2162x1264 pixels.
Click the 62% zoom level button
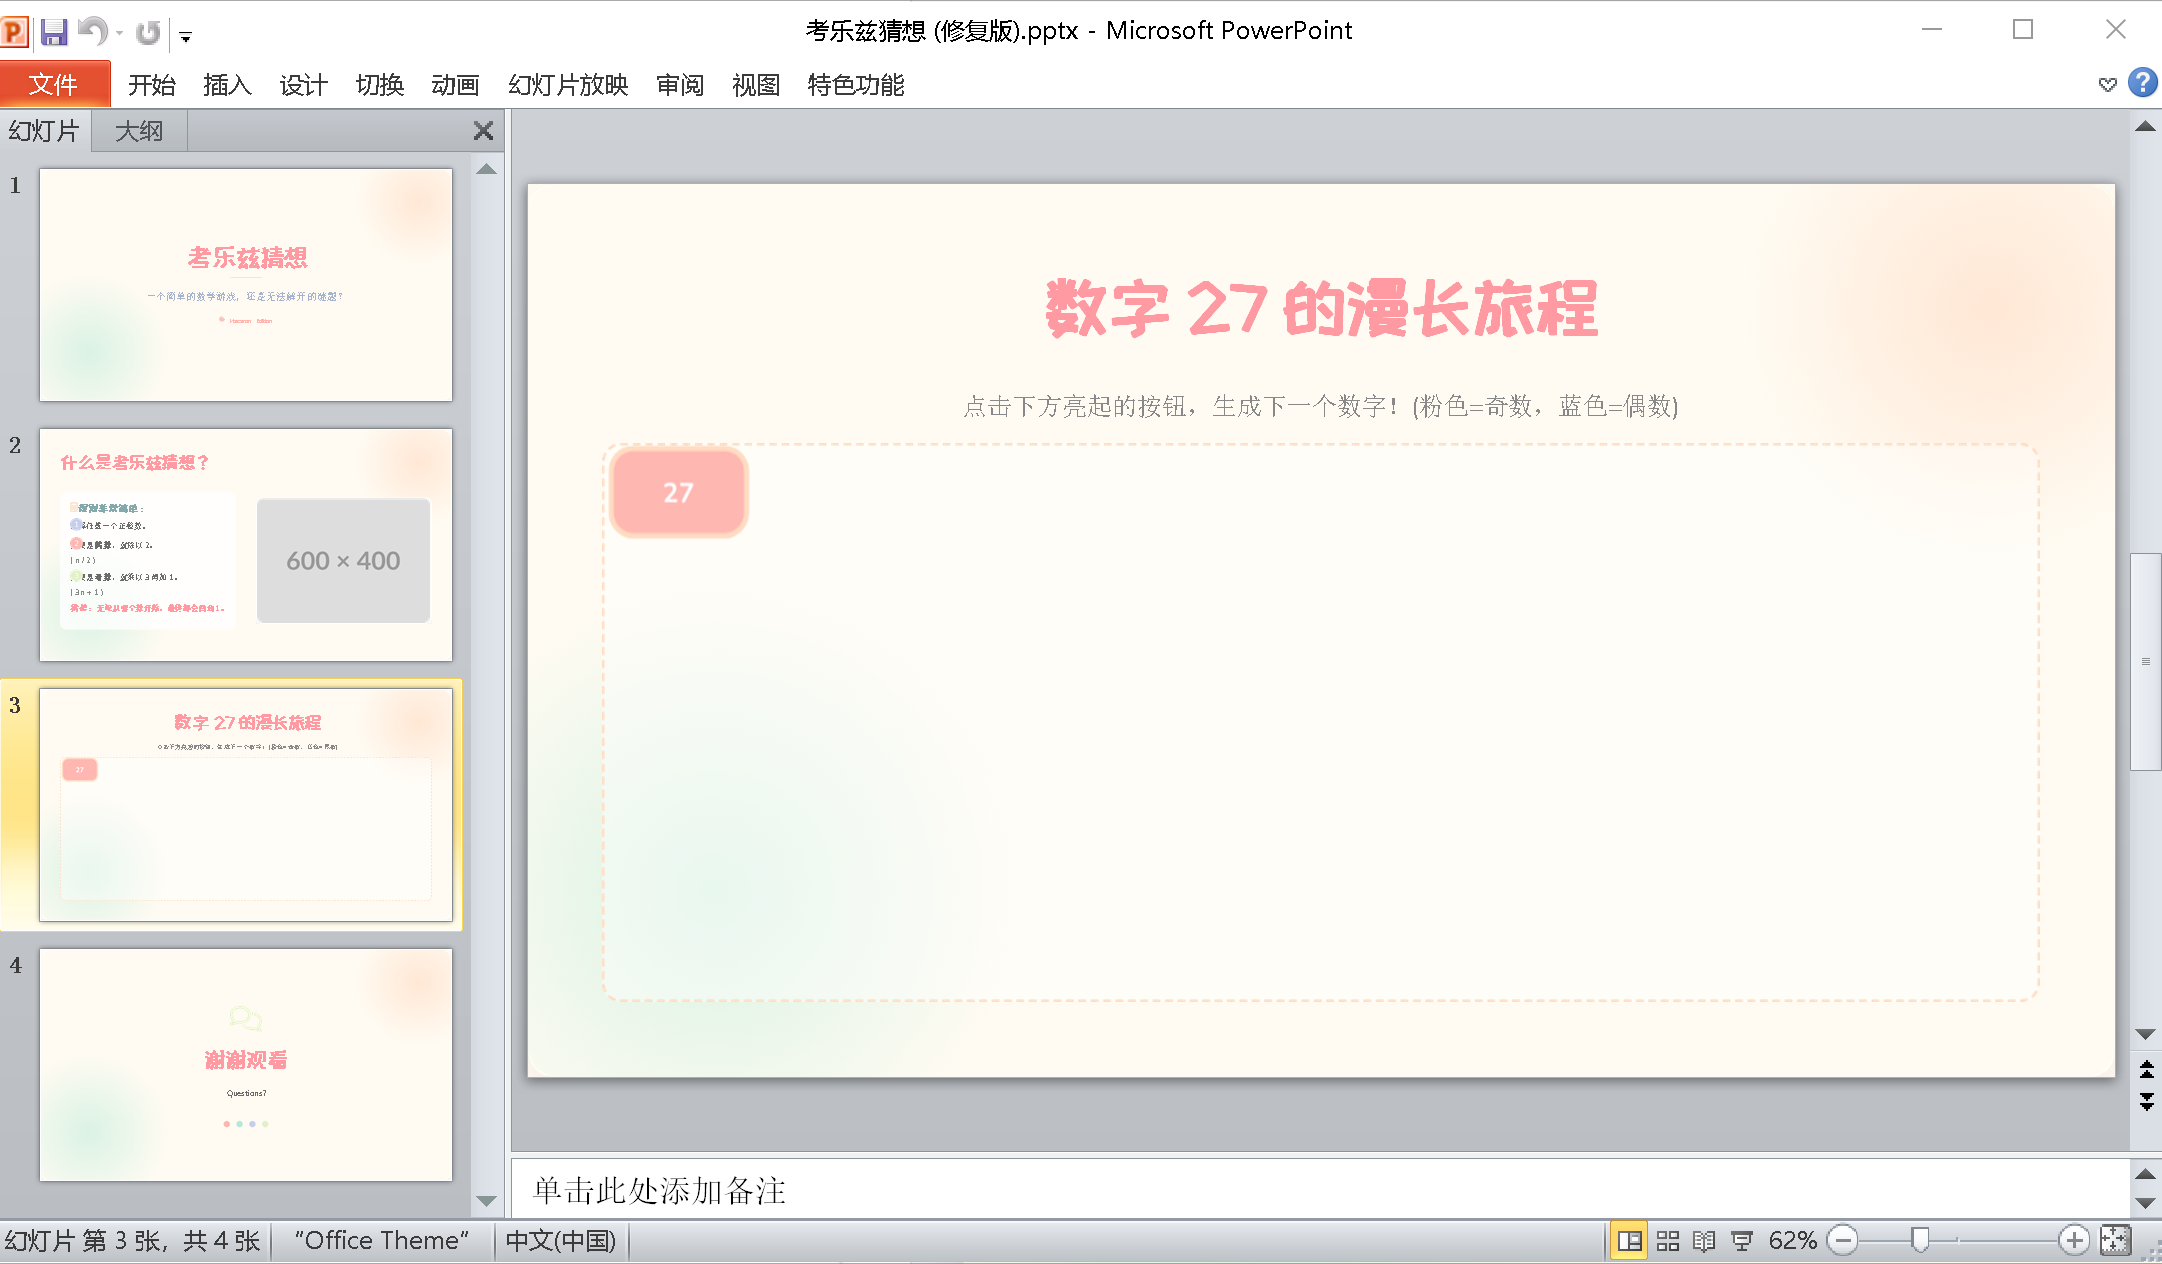tap(1792, 1241)
